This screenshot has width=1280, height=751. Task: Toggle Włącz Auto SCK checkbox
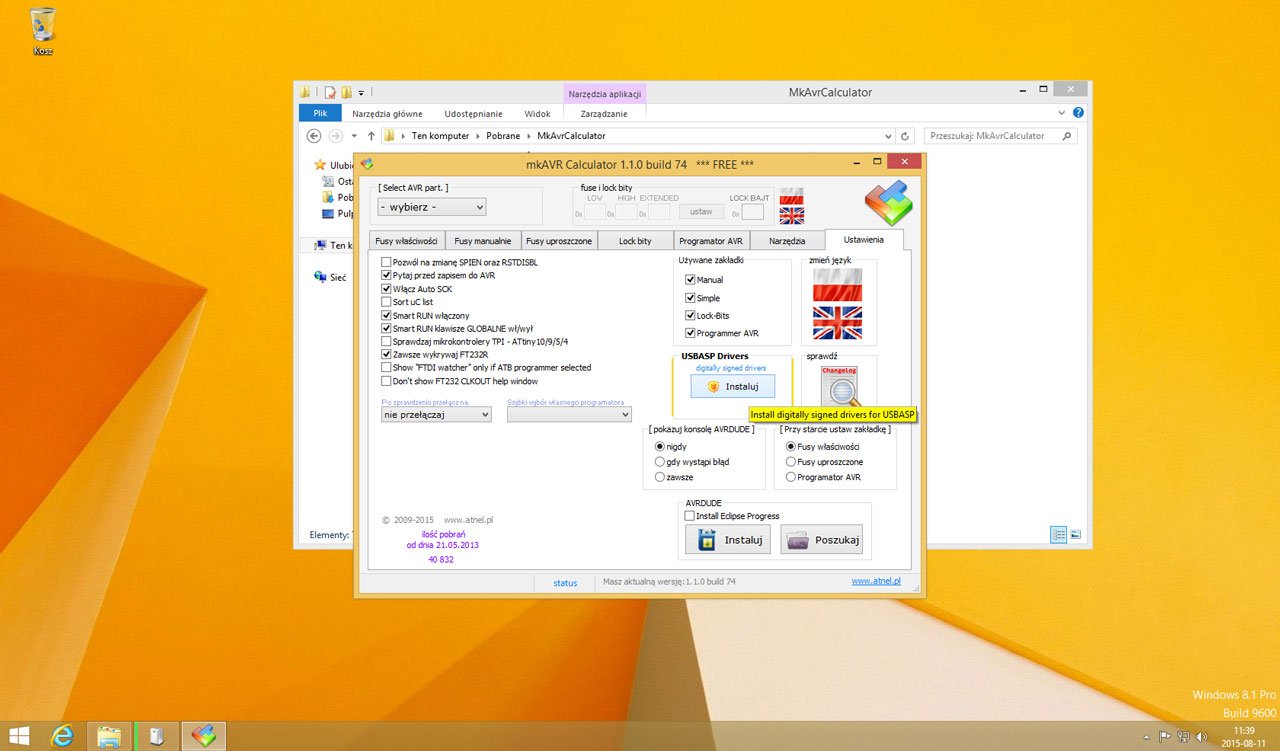point(386,289)
